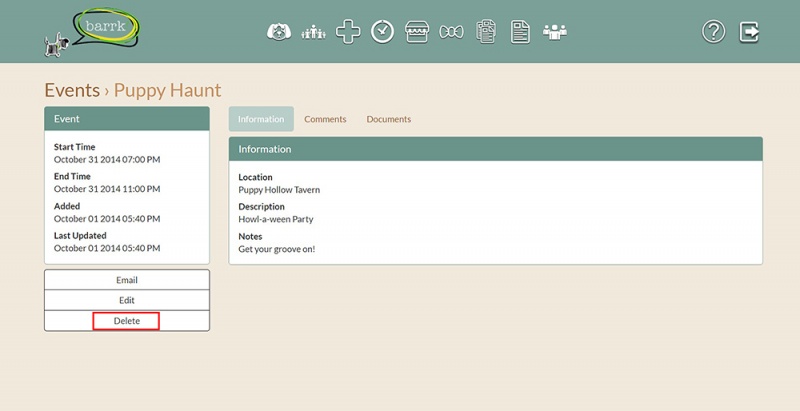Open the stacked documents icon
Image resolution: width=800 pixels, height=411 pixels.
click(486, 32)
